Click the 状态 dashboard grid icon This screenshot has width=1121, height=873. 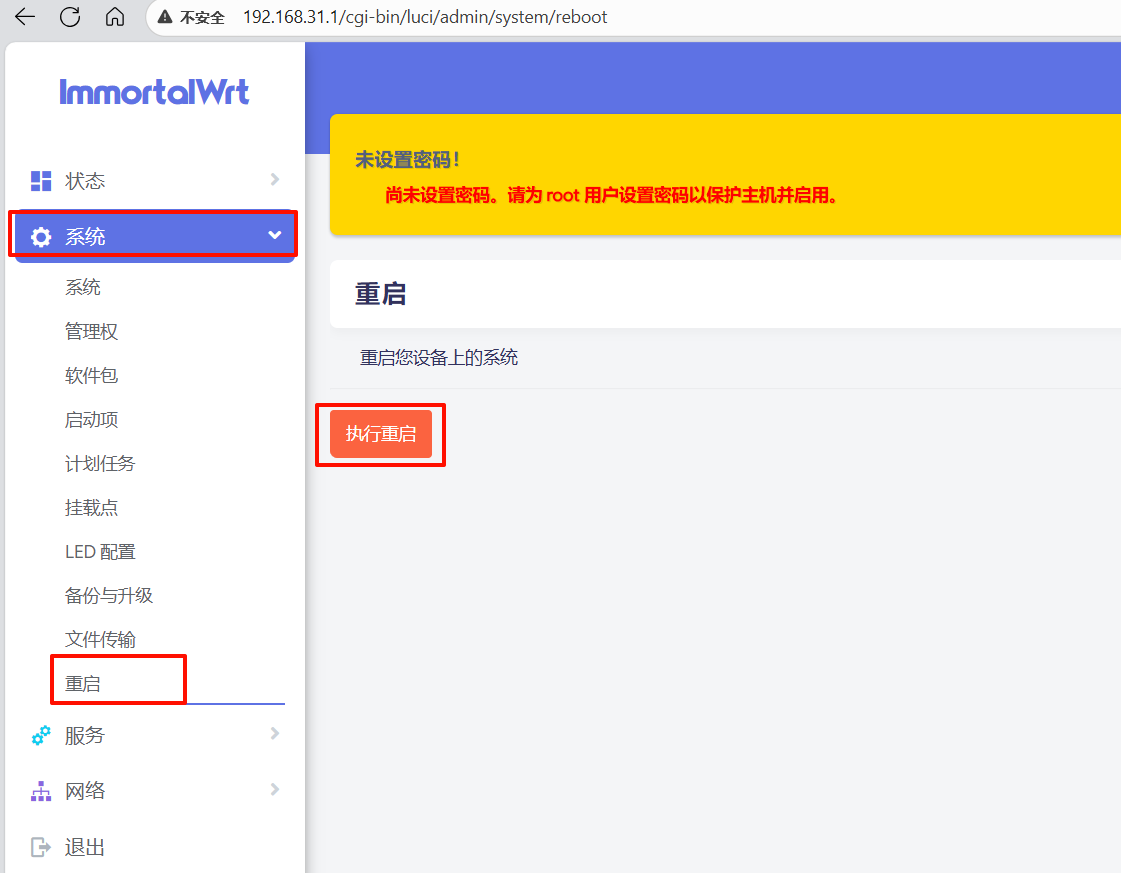click(x=41, y=181)
